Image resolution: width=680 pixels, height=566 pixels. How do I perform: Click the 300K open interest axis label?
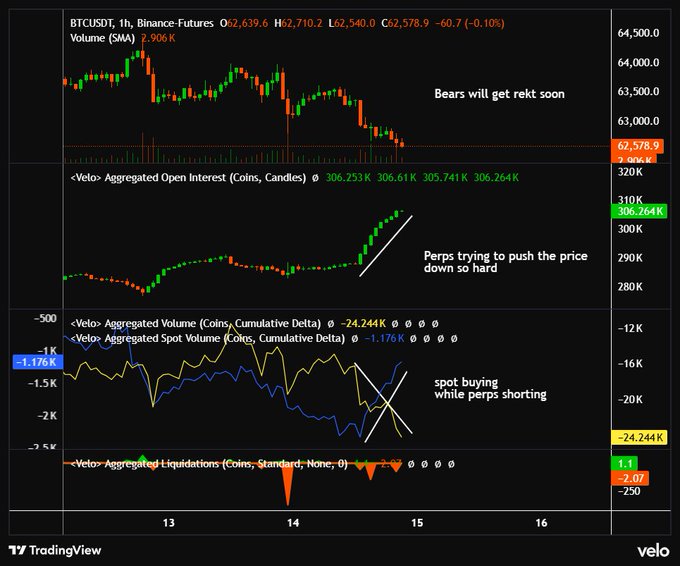tap(630, 229)
